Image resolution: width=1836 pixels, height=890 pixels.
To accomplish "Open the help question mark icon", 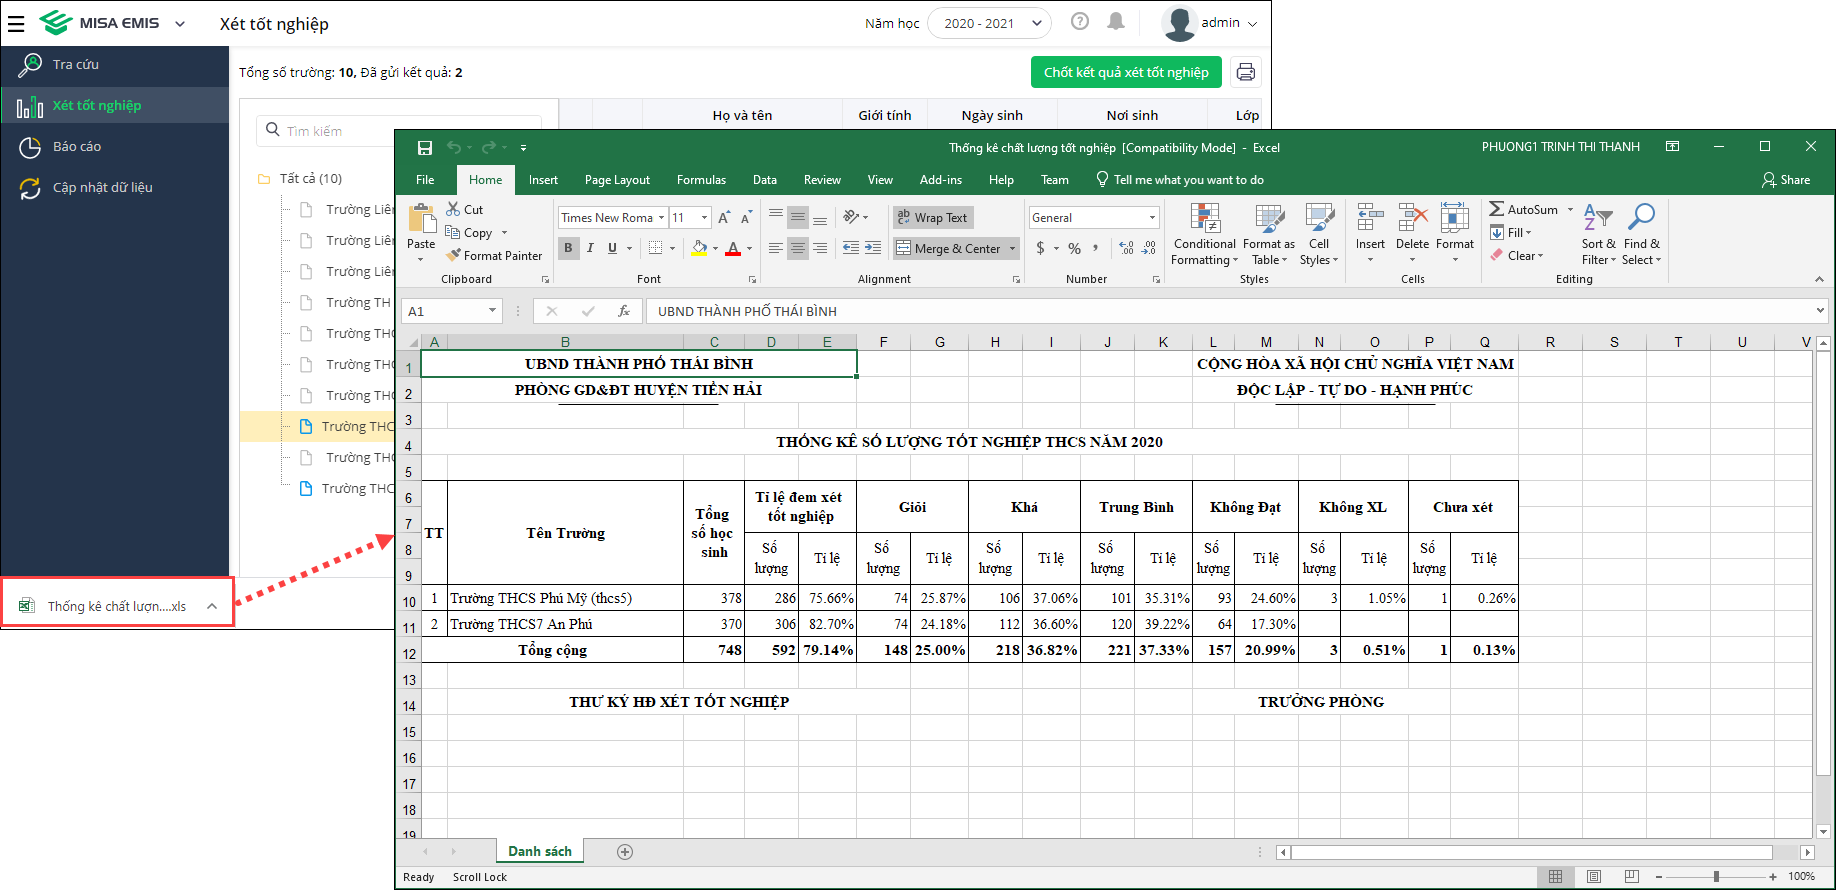I will click(x=1080, y=22).
